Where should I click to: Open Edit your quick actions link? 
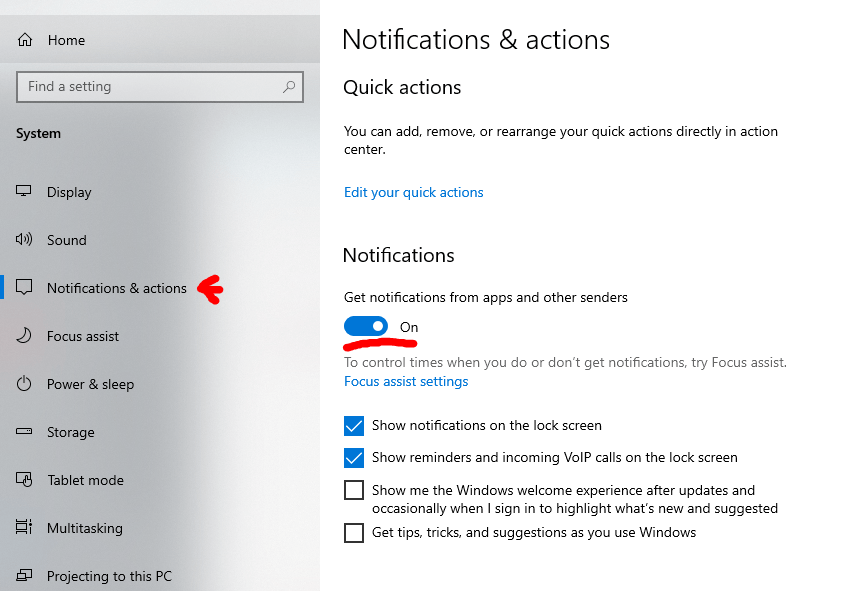(413, 192)
